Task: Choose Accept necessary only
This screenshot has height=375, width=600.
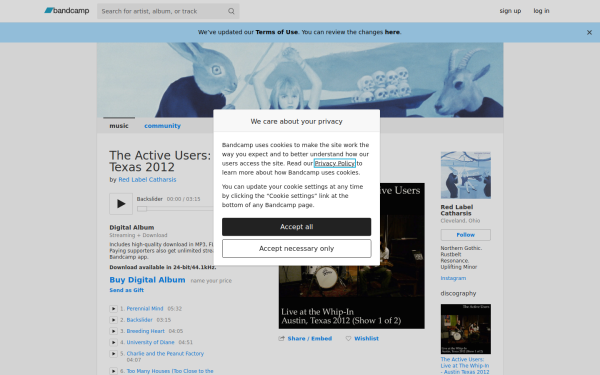Action: [297, 249]
